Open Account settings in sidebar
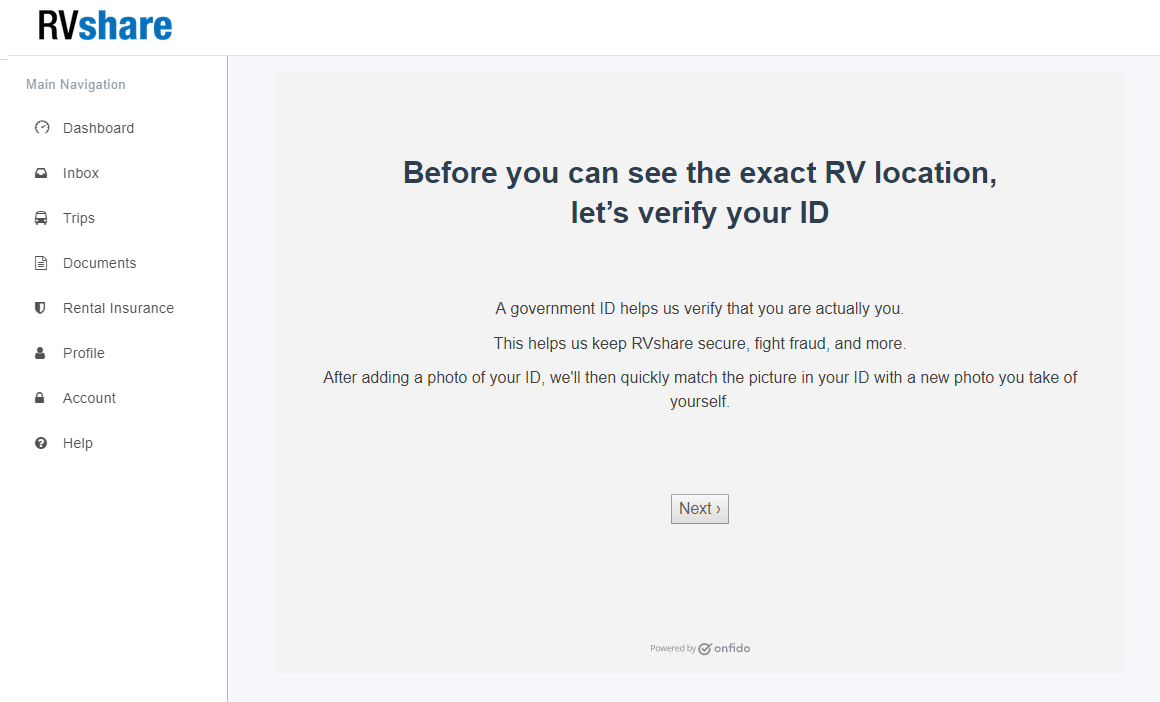The height and width of the screenshot is (702, 1160). [x=90, y=398]
